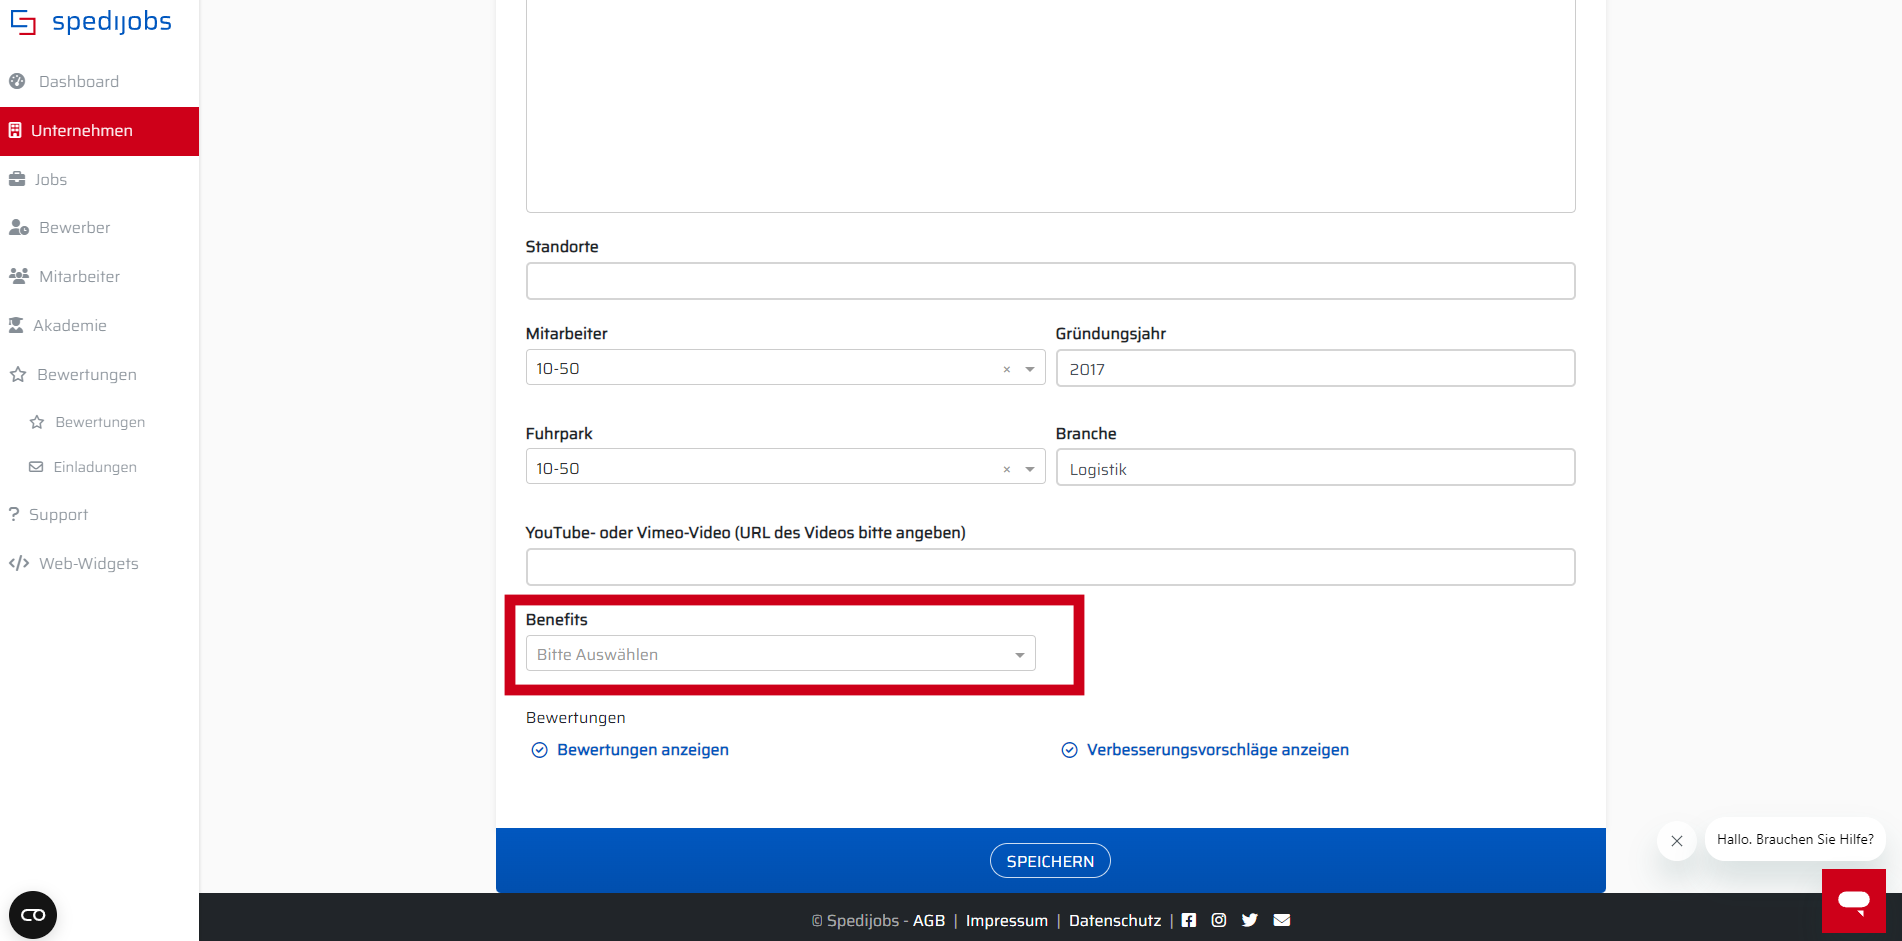Screen dimensions: 1902x941
Task: Clear the Mitarbeiter selection with x
Action: pos(1007,369)
